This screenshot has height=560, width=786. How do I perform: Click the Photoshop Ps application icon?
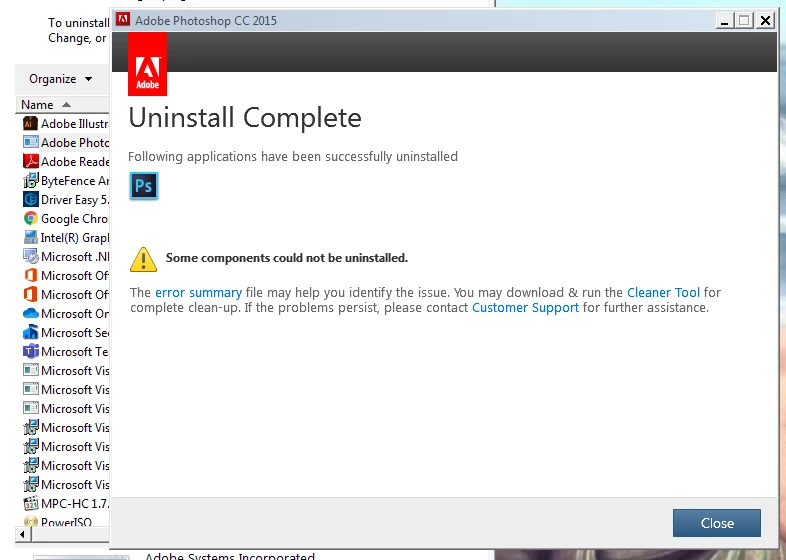pos(144,186)
